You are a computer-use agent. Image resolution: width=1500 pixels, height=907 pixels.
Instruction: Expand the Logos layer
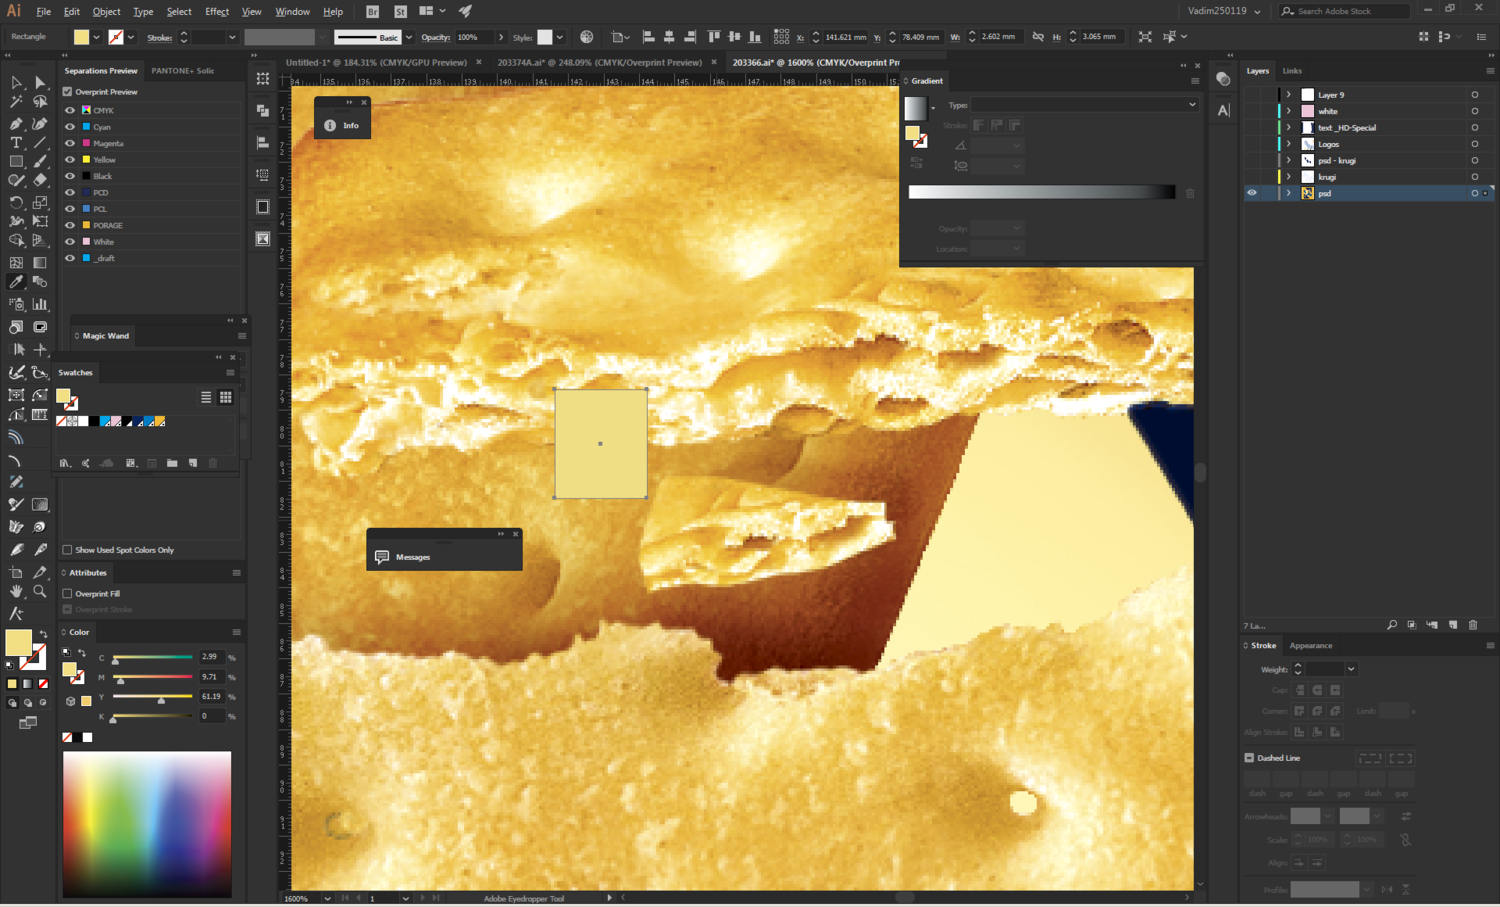coord(1289,144)
